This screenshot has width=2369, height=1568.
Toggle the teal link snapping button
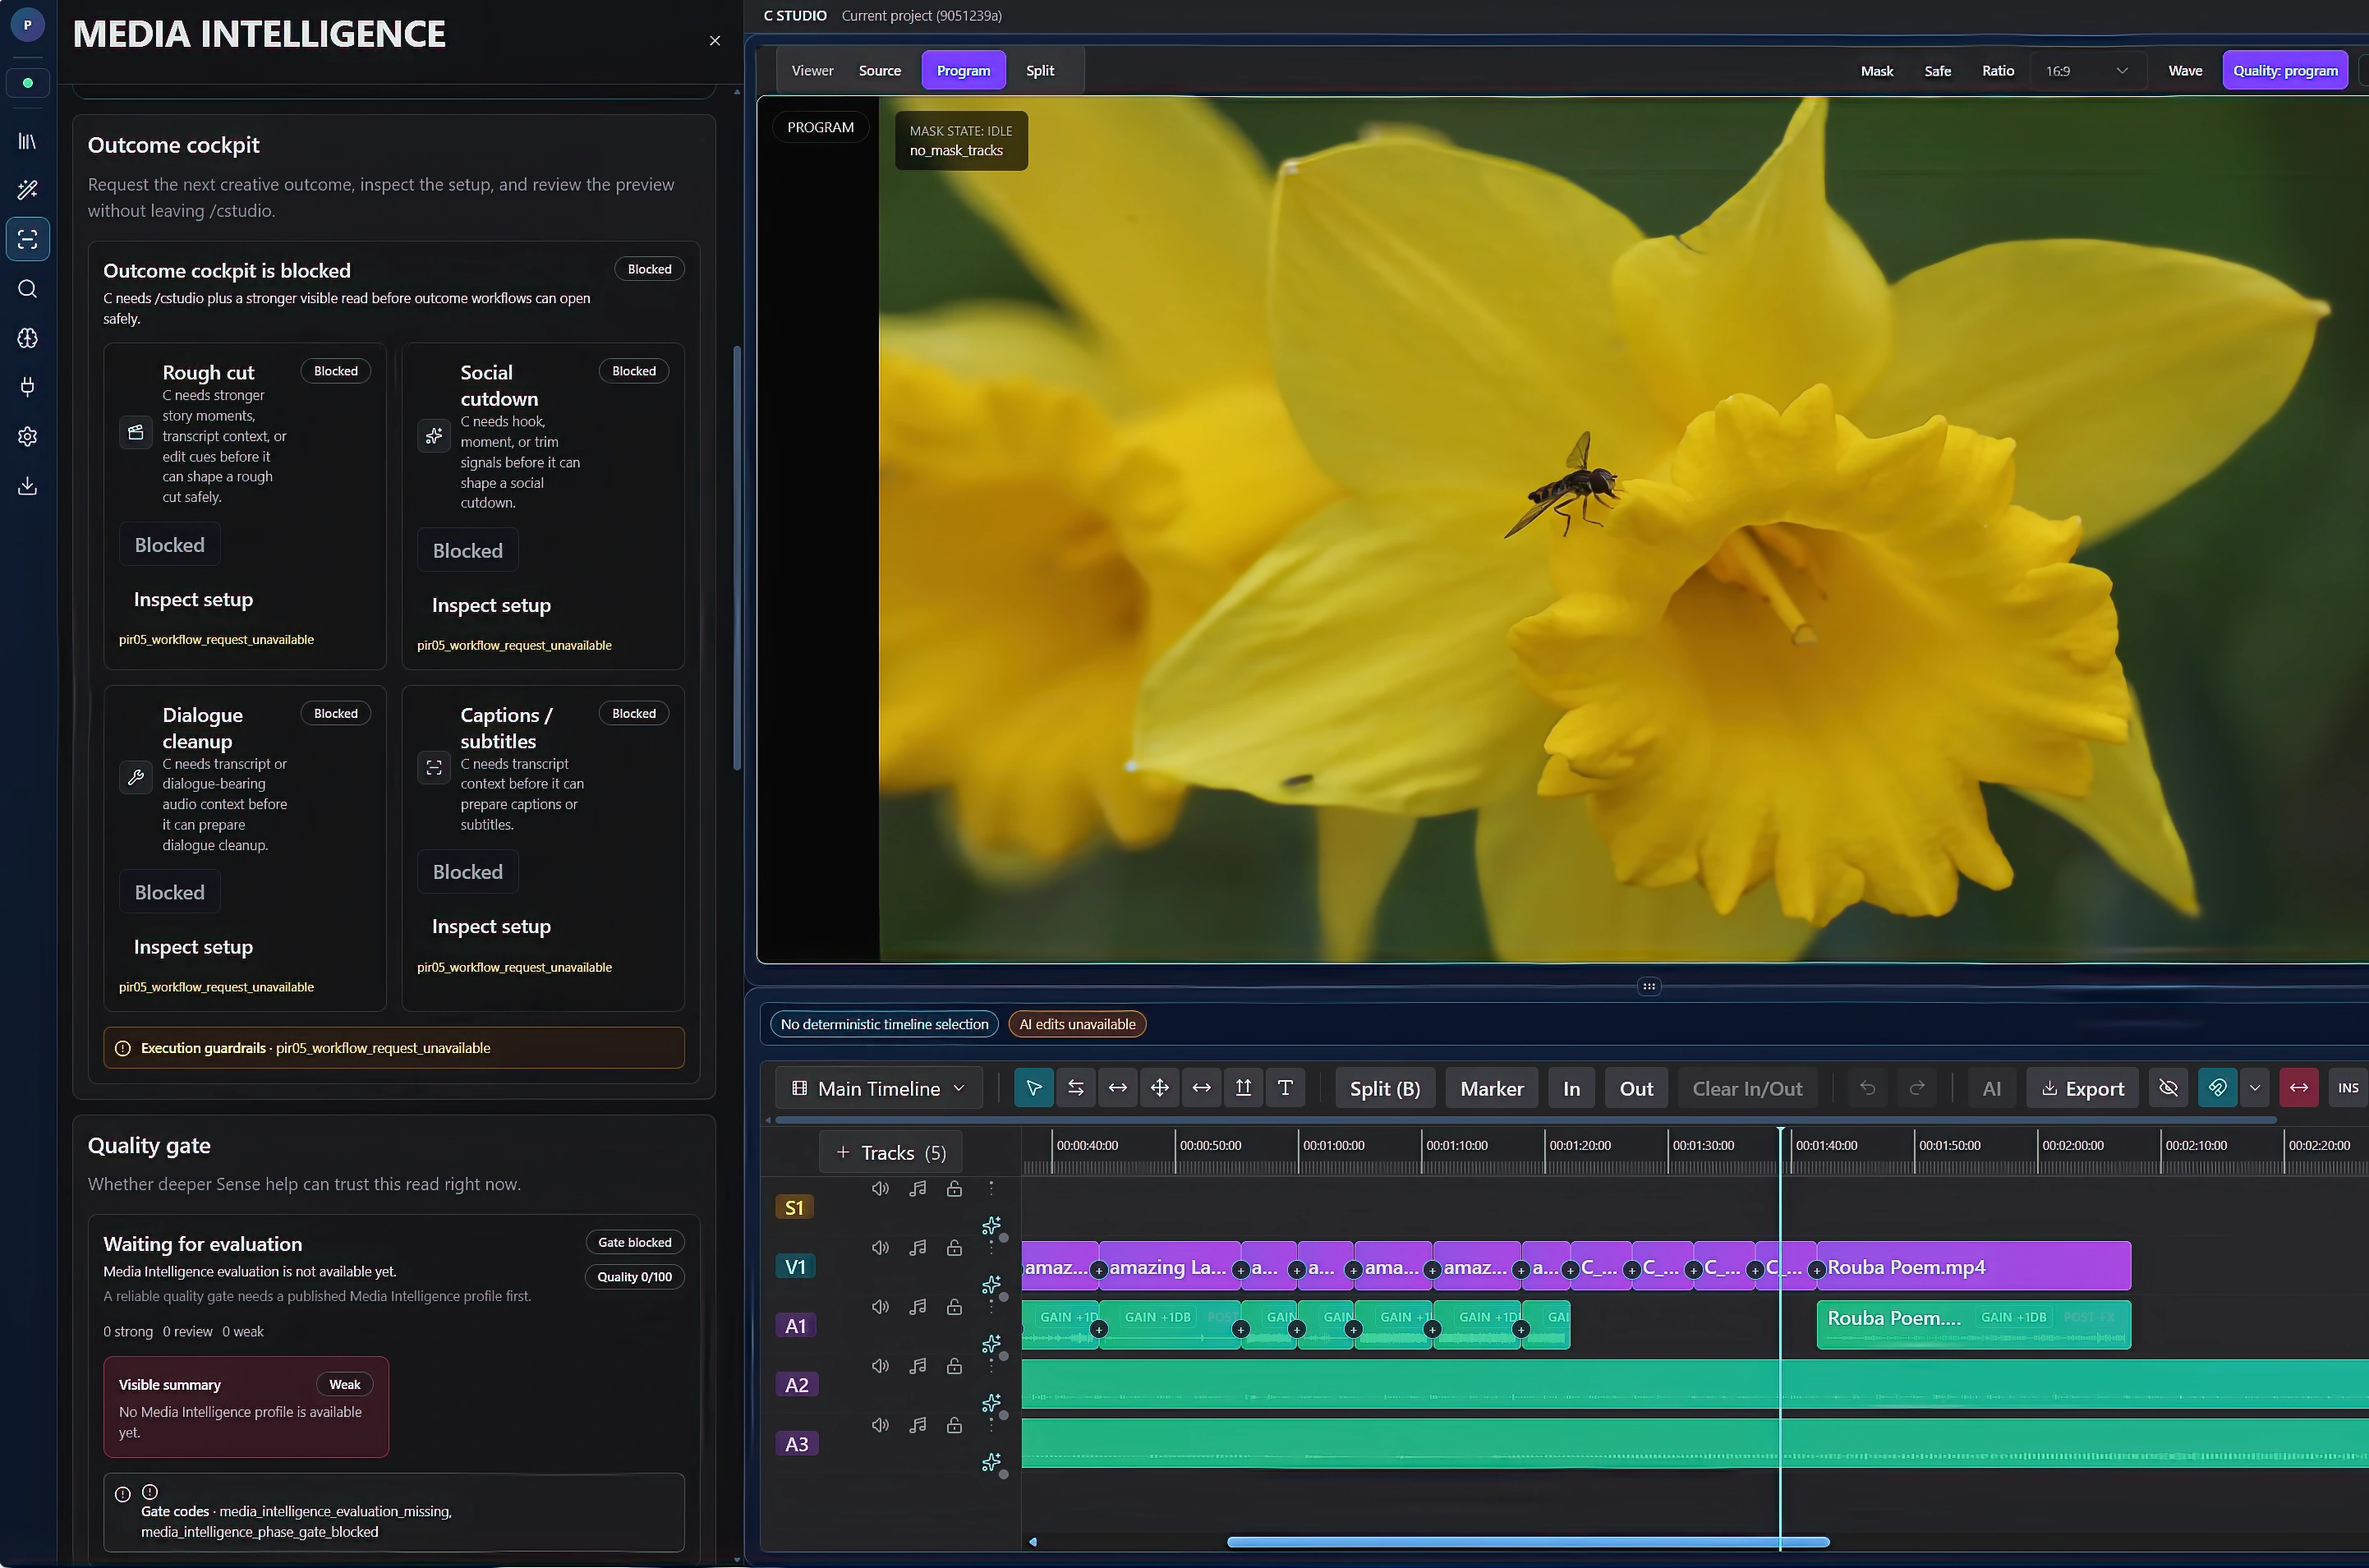coord(2217,1088)
